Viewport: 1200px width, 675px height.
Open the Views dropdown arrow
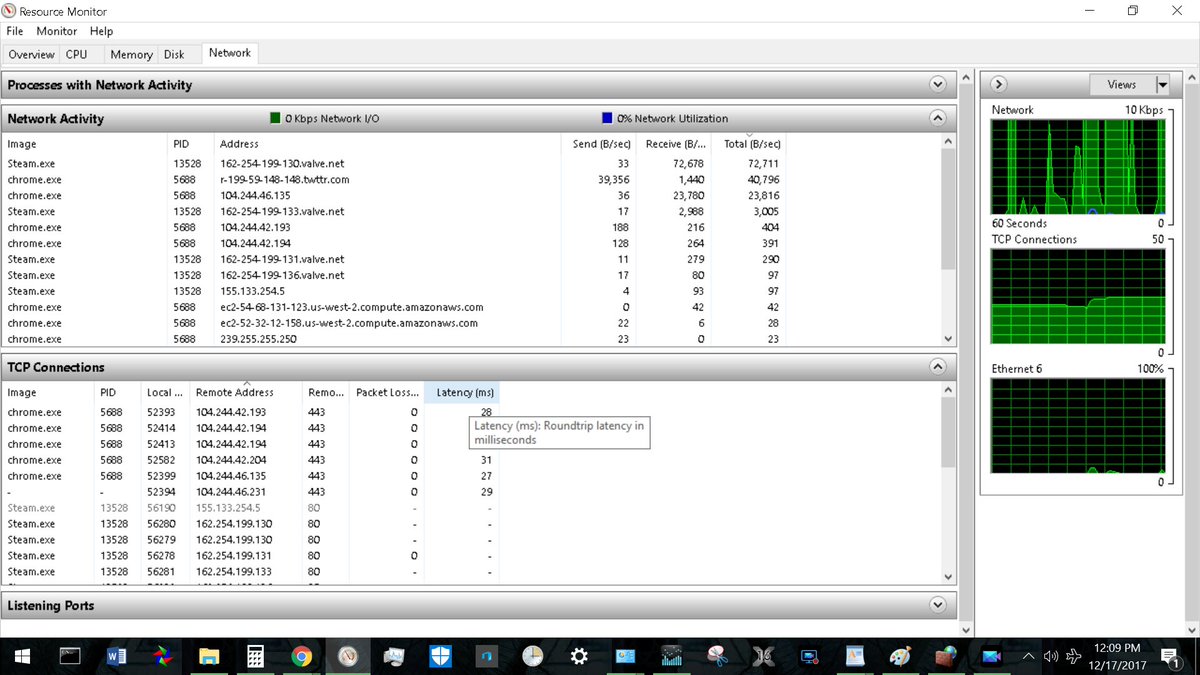(x=1162, y=85)
